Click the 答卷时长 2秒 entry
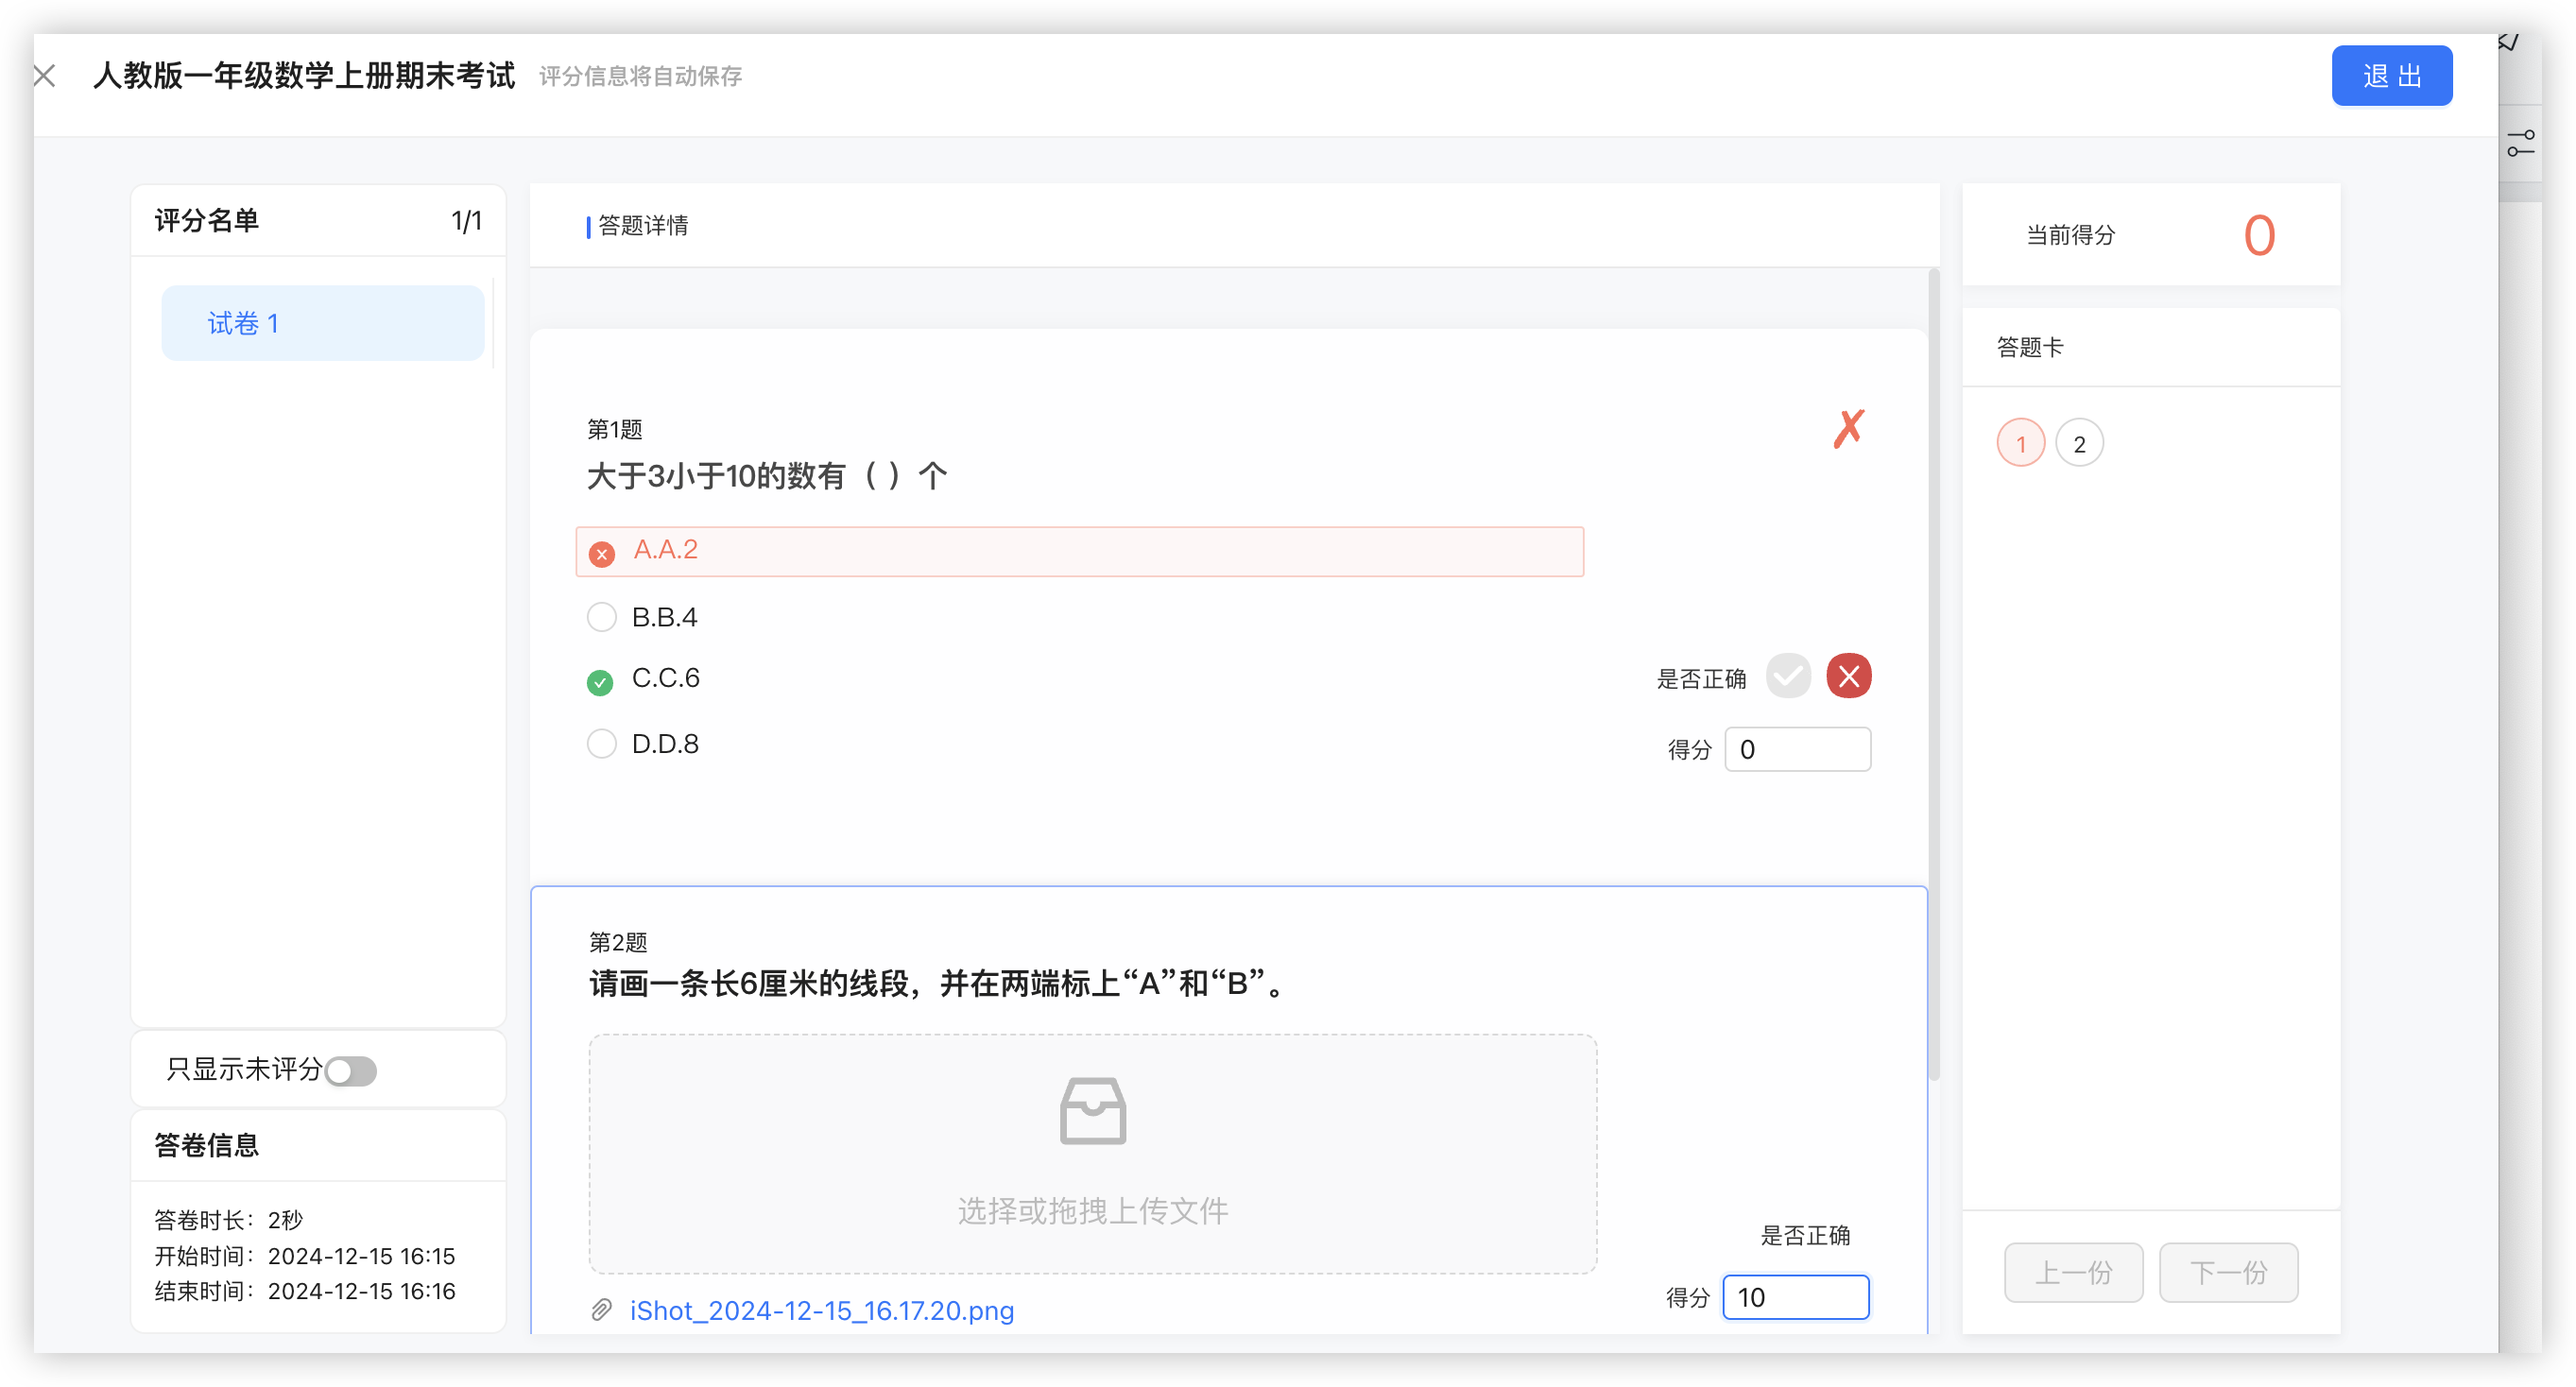 (228, 1220)
